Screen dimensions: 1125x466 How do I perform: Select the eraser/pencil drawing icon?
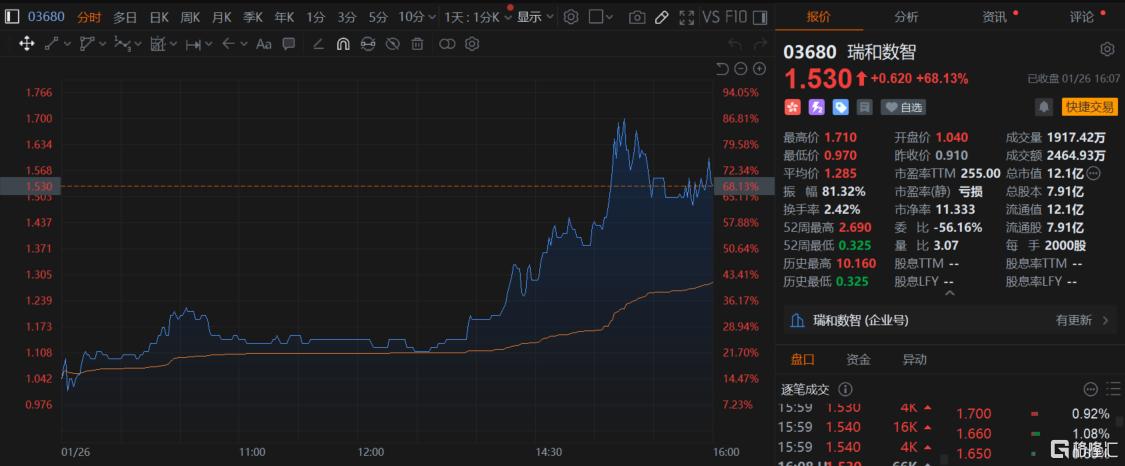pos(661,17)
